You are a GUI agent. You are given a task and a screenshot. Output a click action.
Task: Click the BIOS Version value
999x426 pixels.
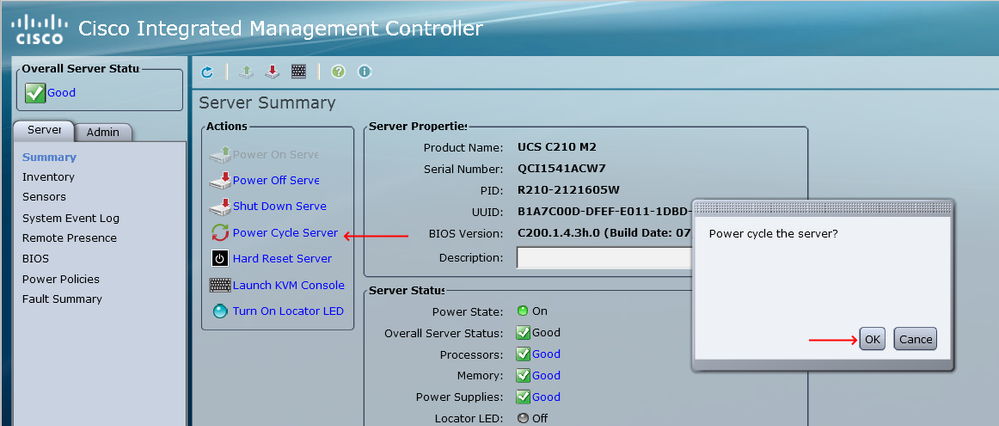[x=605, y=234]
